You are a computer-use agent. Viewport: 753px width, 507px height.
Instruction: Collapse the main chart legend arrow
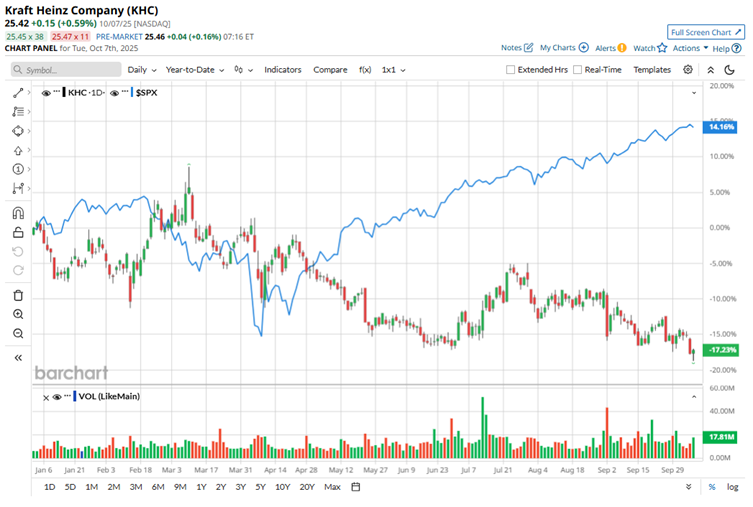694,93
